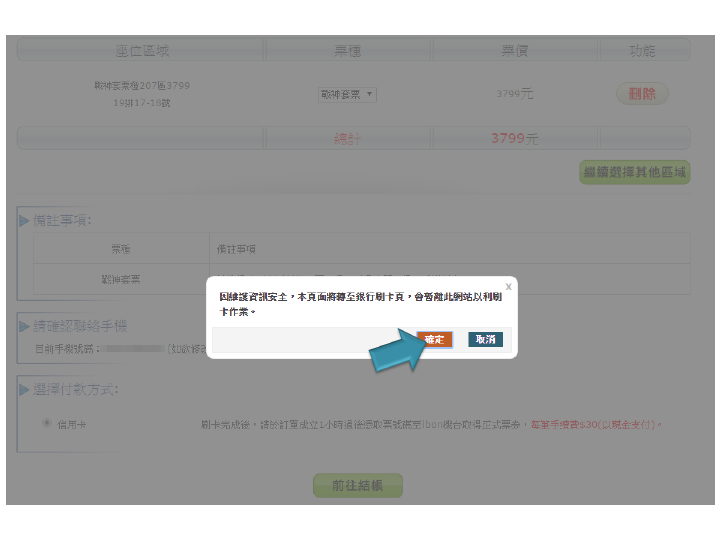The image size is (720, 540).
Task: Select the 信用卡 radio button
Action: [x=47, y=423]
